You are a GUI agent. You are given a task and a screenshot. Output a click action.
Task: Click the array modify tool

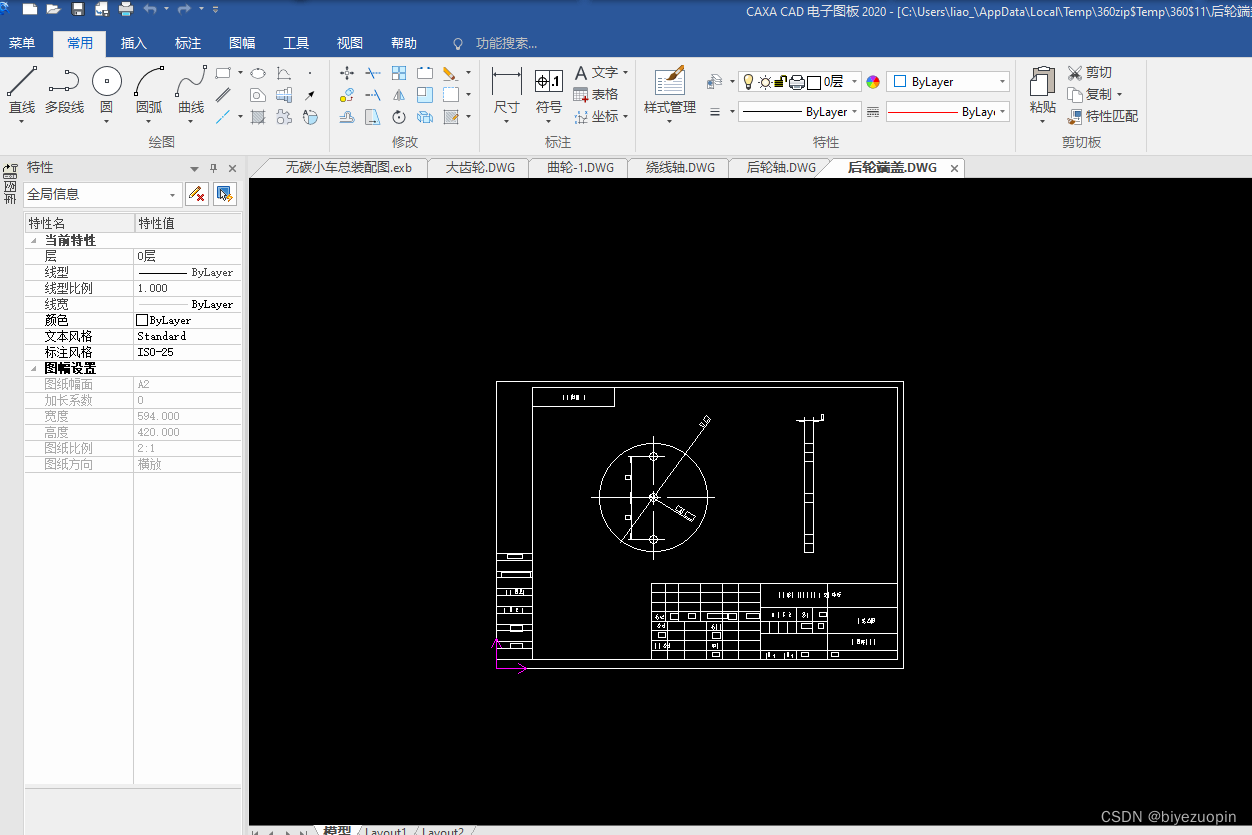(399, 73)
